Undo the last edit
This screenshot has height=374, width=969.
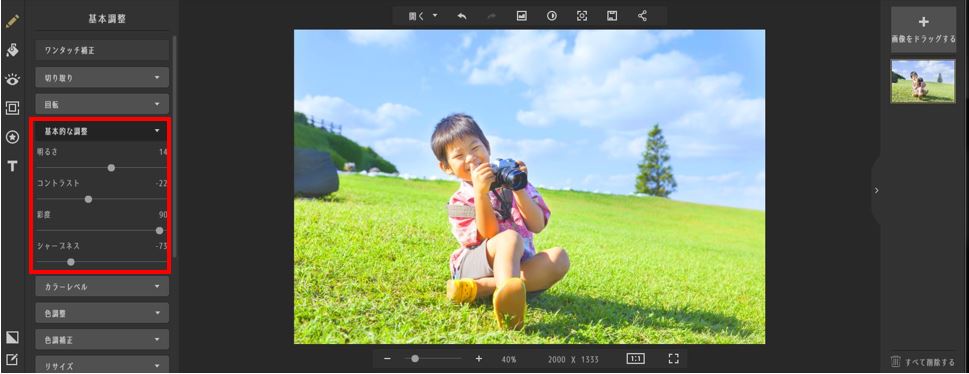(462, 16)
